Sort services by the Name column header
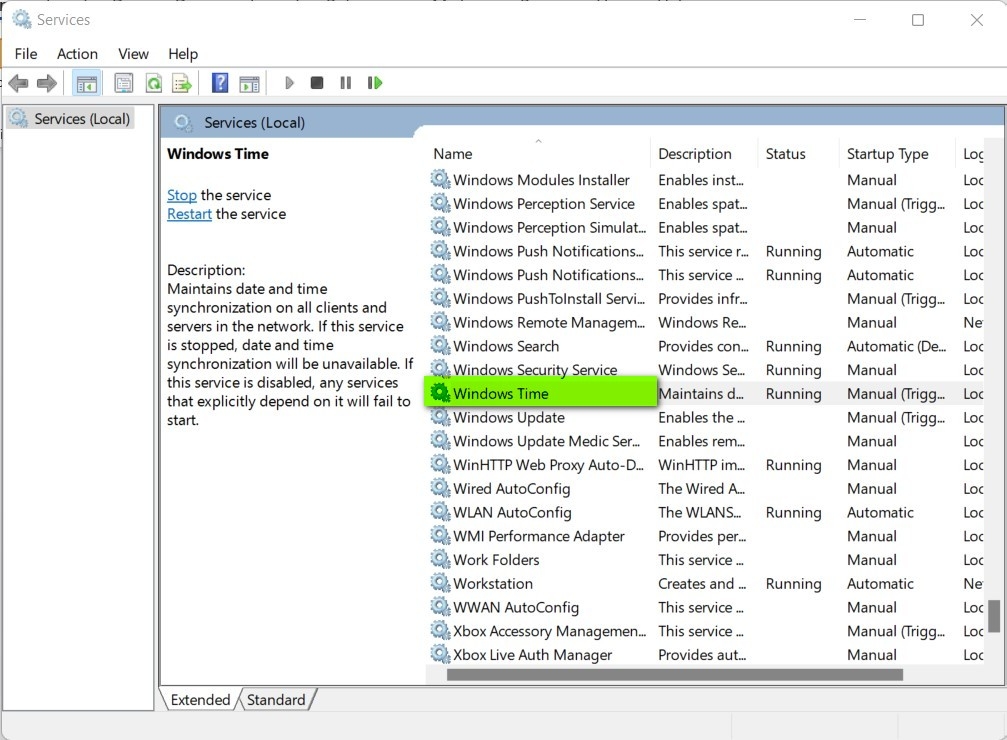The image size is (1007, 740). click(x=452, y=153)
